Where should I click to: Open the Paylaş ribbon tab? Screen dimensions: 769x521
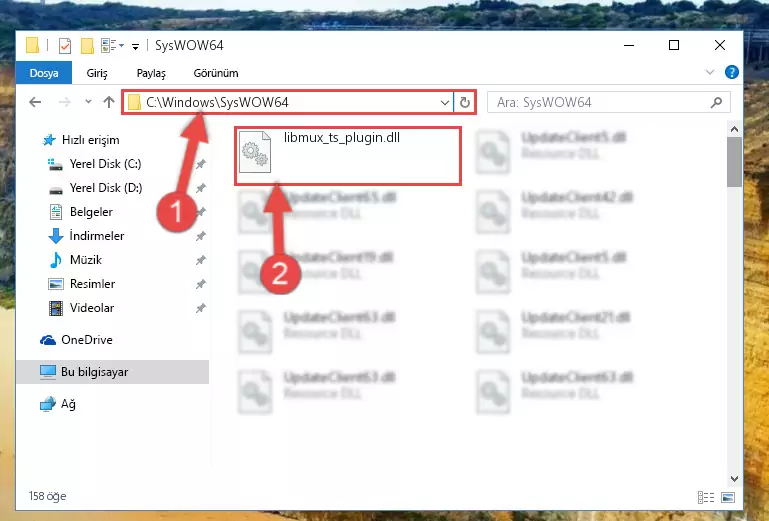click(x=151, y=73)
